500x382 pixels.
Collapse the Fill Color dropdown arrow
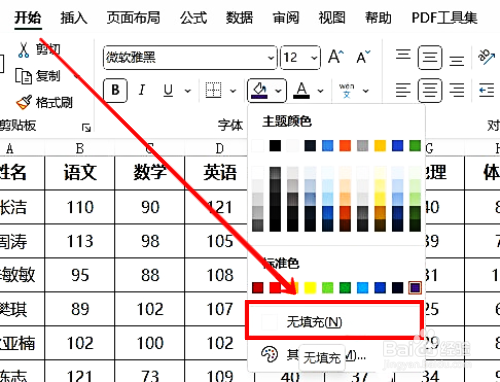point(278,91)
